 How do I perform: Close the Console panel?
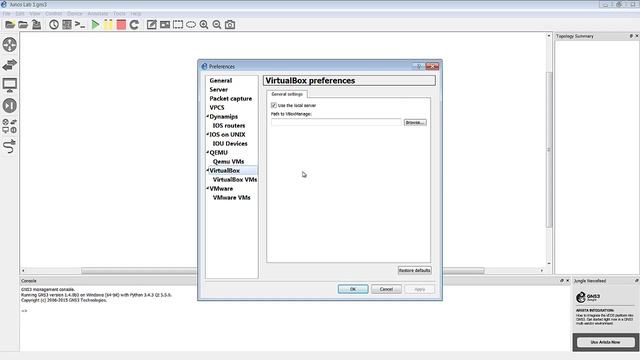pos(567,281)
